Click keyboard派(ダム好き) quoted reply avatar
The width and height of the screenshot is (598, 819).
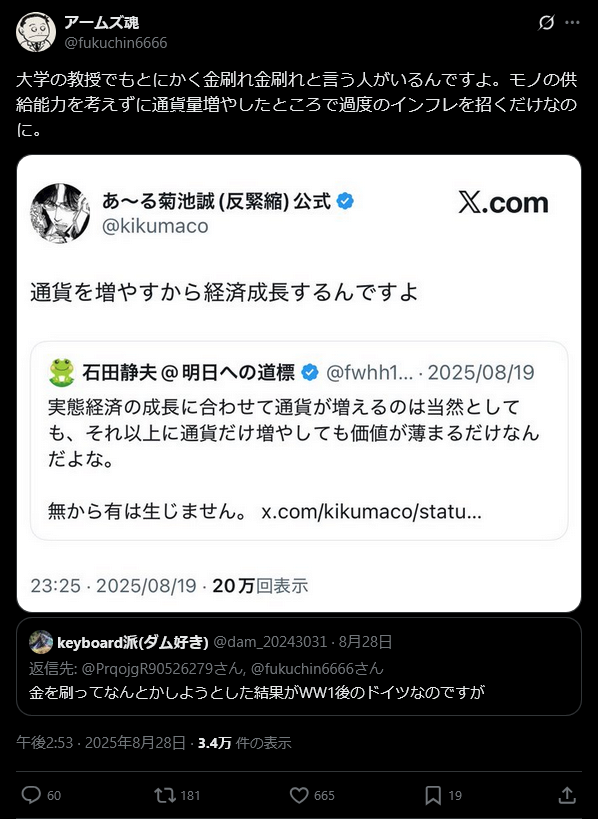[41, 642]
